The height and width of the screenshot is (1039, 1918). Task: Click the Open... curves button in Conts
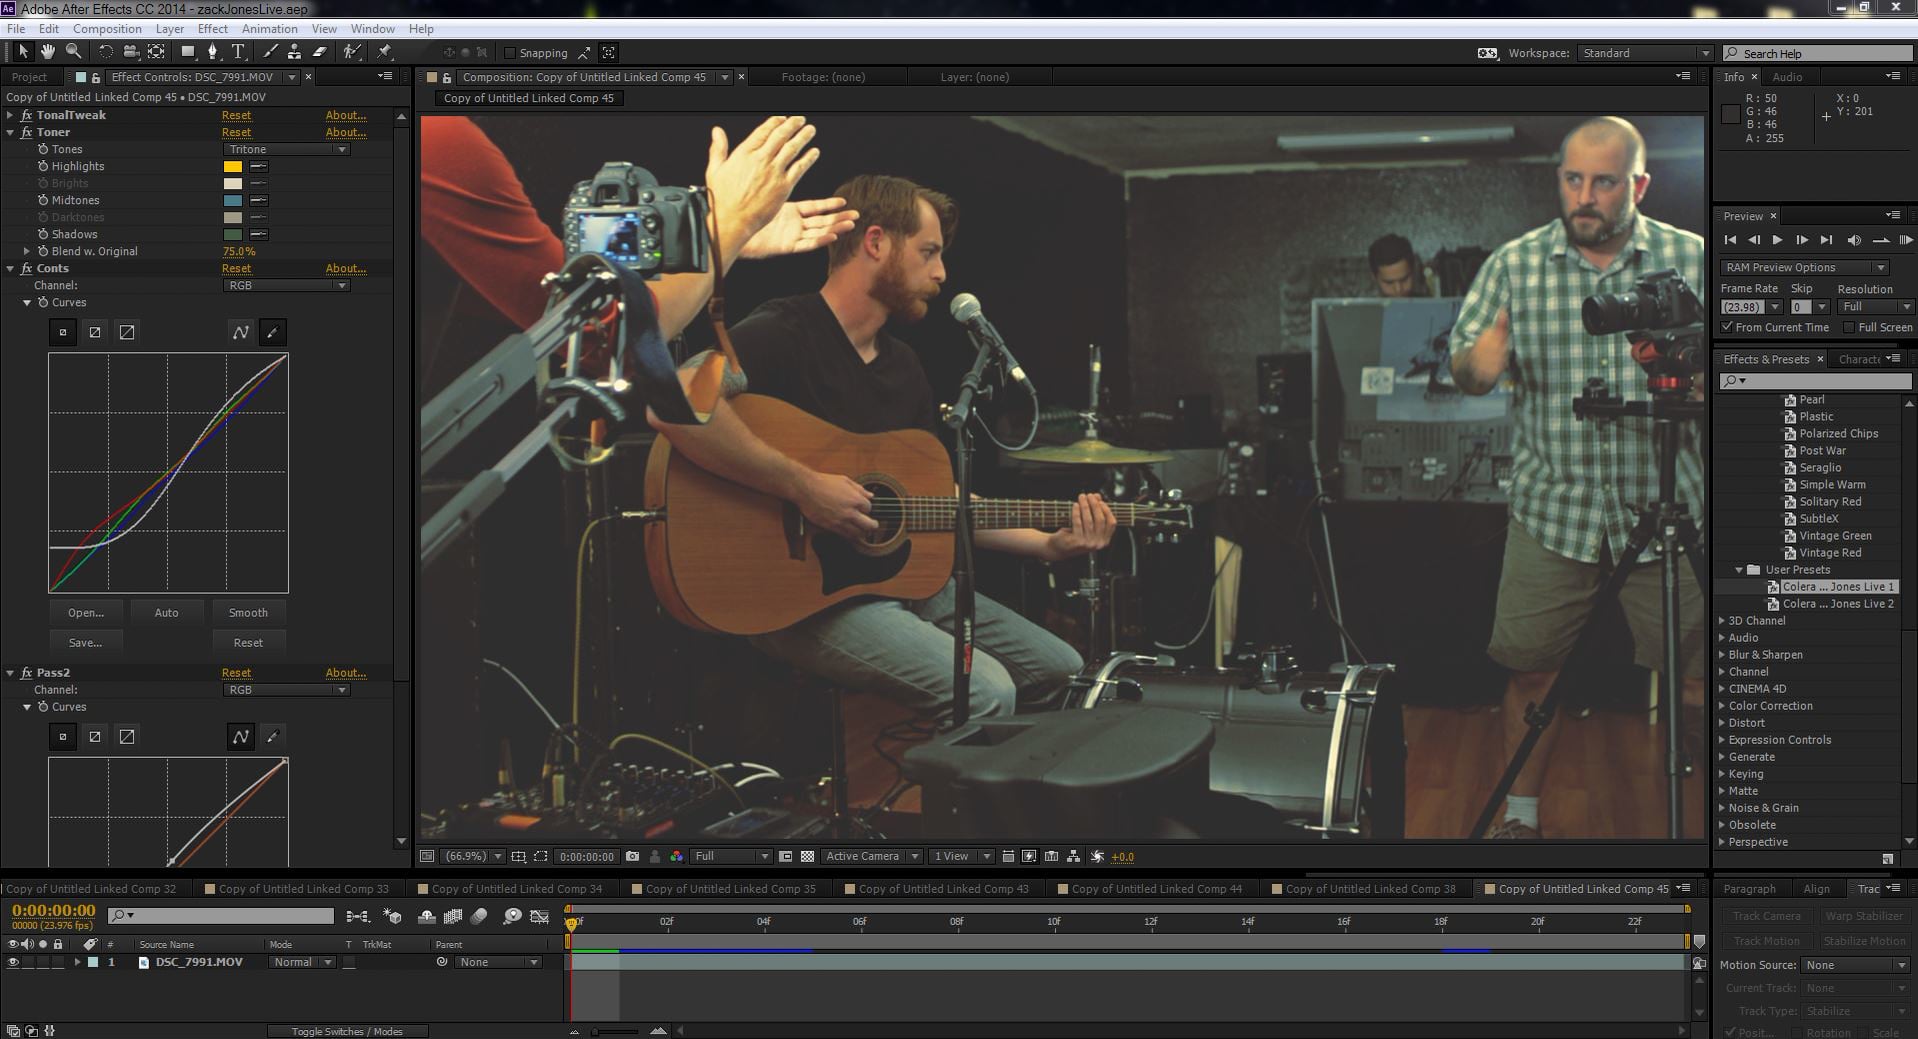(86, 613)
